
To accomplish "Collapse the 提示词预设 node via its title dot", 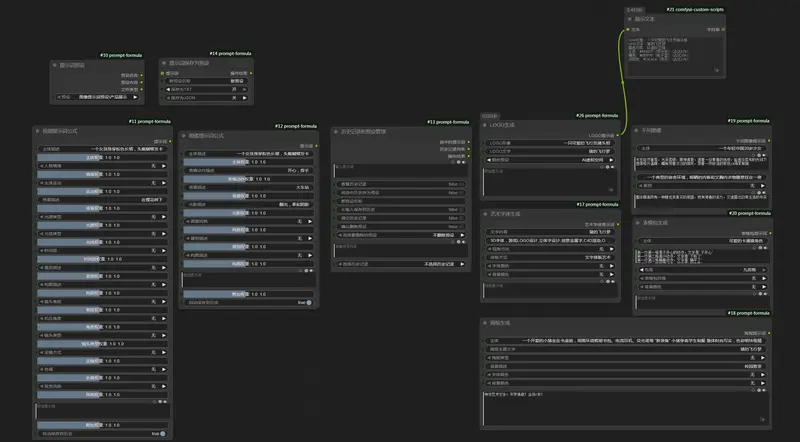I will pos(55,65).
